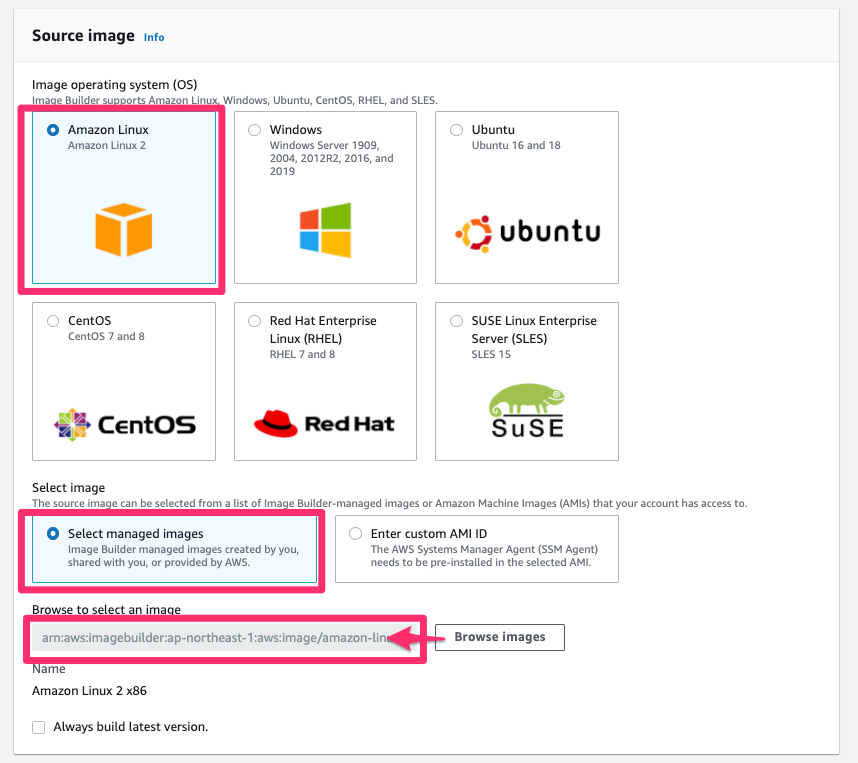The width and height of the screenshot is (858, 763).
Task: Click the Windows four-color logo
Action: (x=325, y=230)
